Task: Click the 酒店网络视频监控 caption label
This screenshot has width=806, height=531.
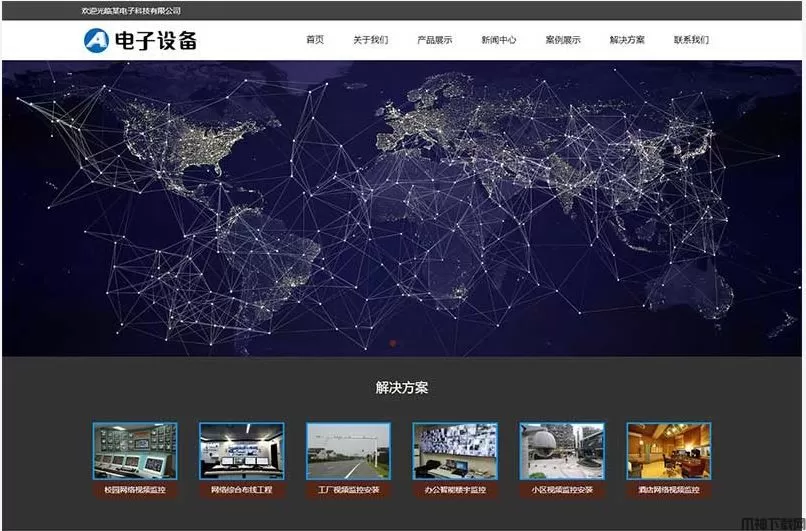Action: [x=669, y=490]
